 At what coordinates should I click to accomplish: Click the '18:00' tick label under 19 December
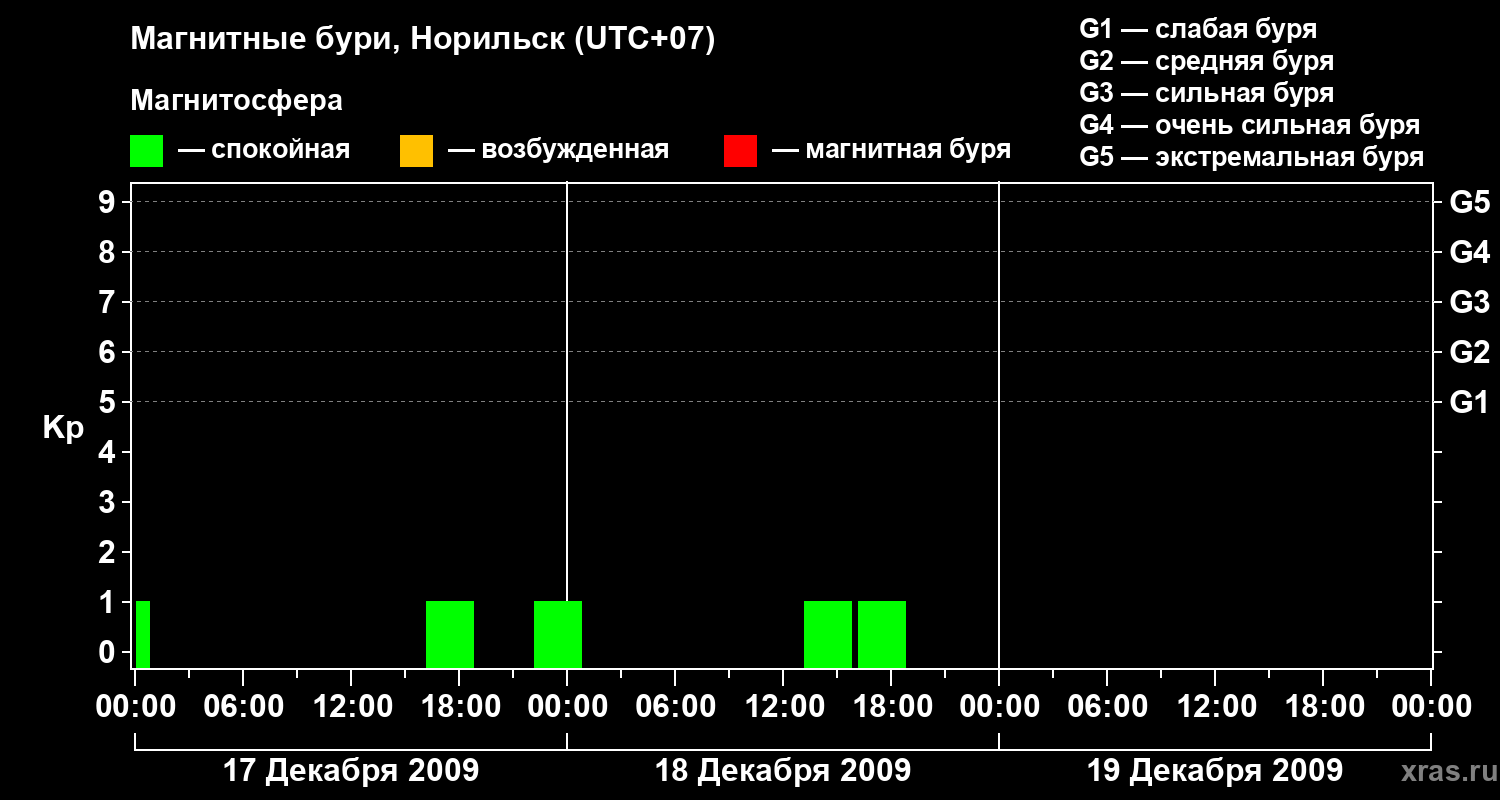point(1323,707)
